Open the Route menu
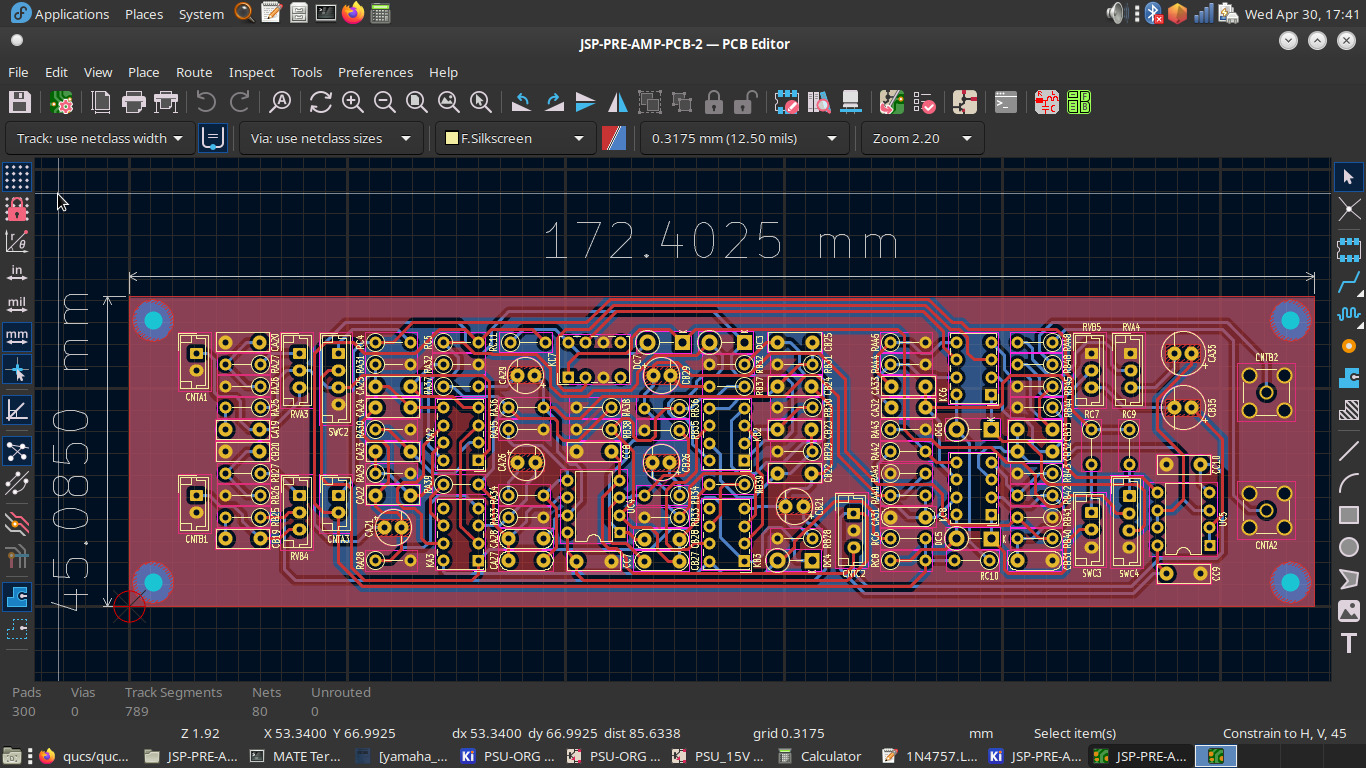 [194, 72]
